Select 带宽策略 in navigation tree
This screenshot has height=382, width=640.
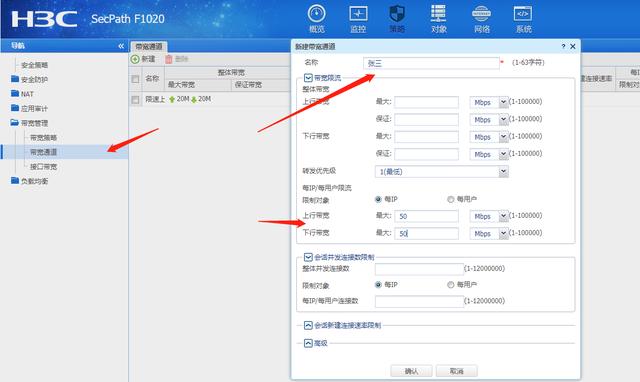coord(43,138)
